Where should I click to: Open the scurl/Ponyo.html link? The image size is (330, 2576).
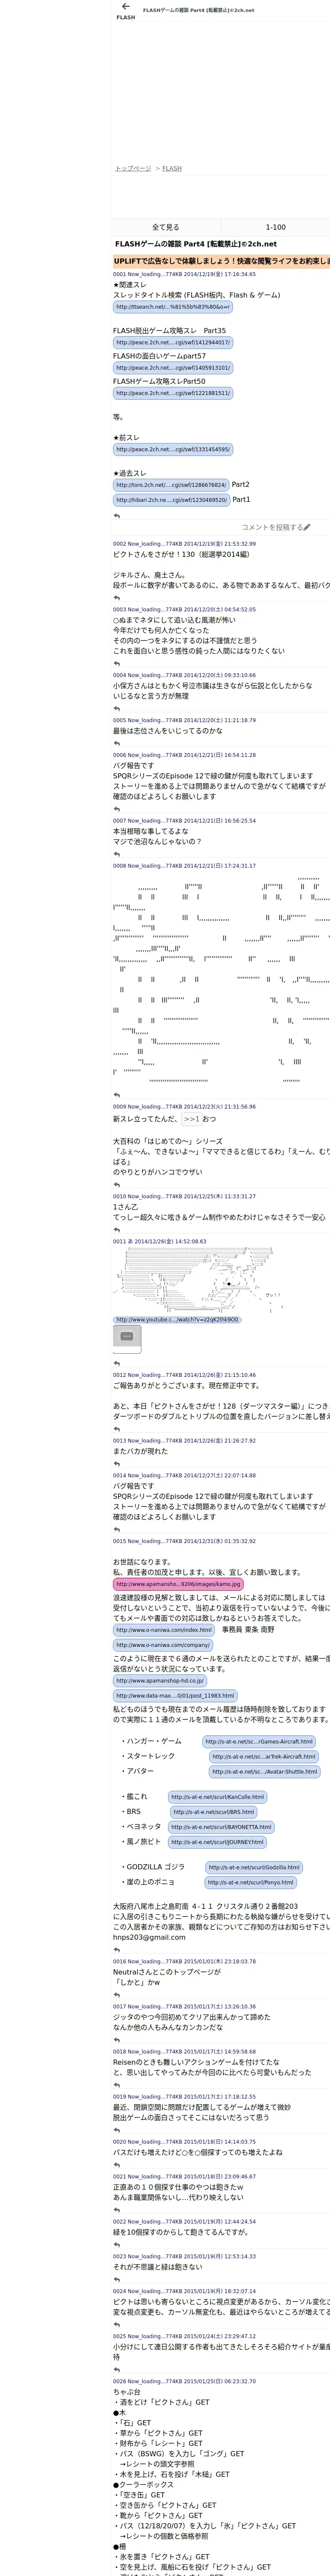[251, 1882]
